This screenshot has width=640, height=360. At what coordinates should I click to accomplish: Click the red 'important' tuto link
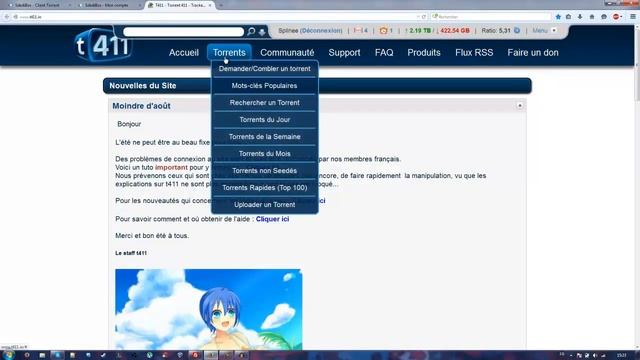[x=171, y=167]
